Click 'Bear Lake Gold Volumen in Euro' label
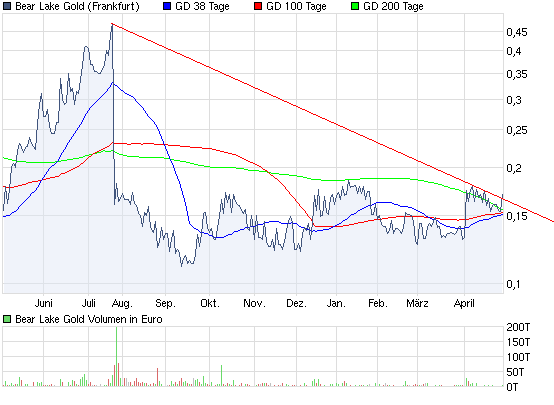Viewport: 554px width, 405px height. (89, 319)
